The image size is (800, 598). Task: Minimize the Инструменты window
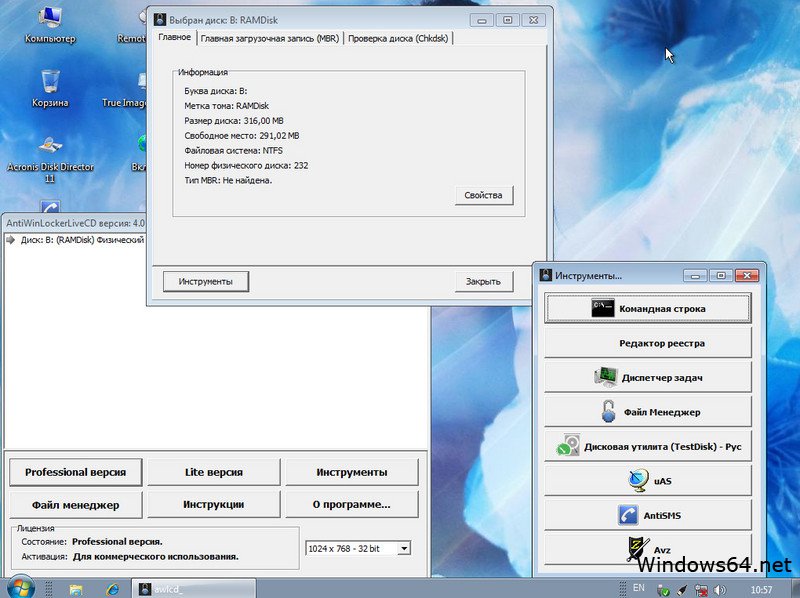click(695, 276)
